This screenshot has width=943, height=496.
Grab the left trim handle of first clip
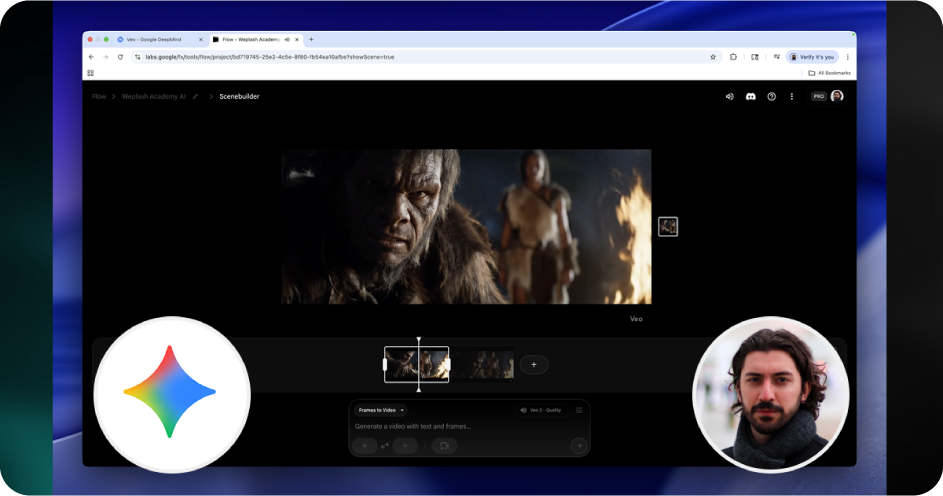point(385,364)
